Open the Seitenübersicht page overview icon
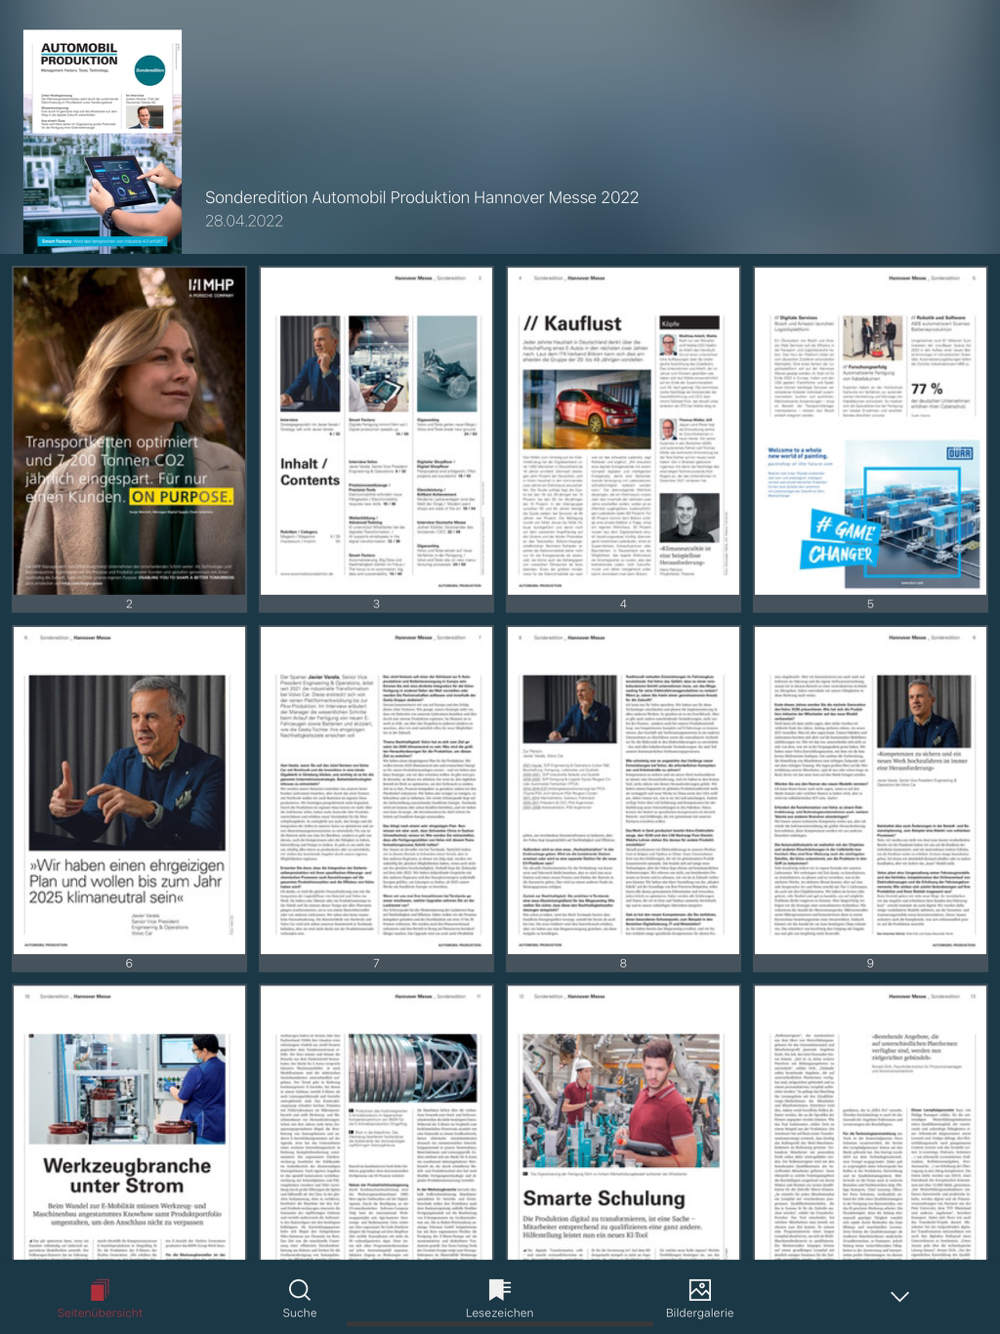Image resolution: width=1000 pixels, height=1334 pixels. pos(99,1290)
